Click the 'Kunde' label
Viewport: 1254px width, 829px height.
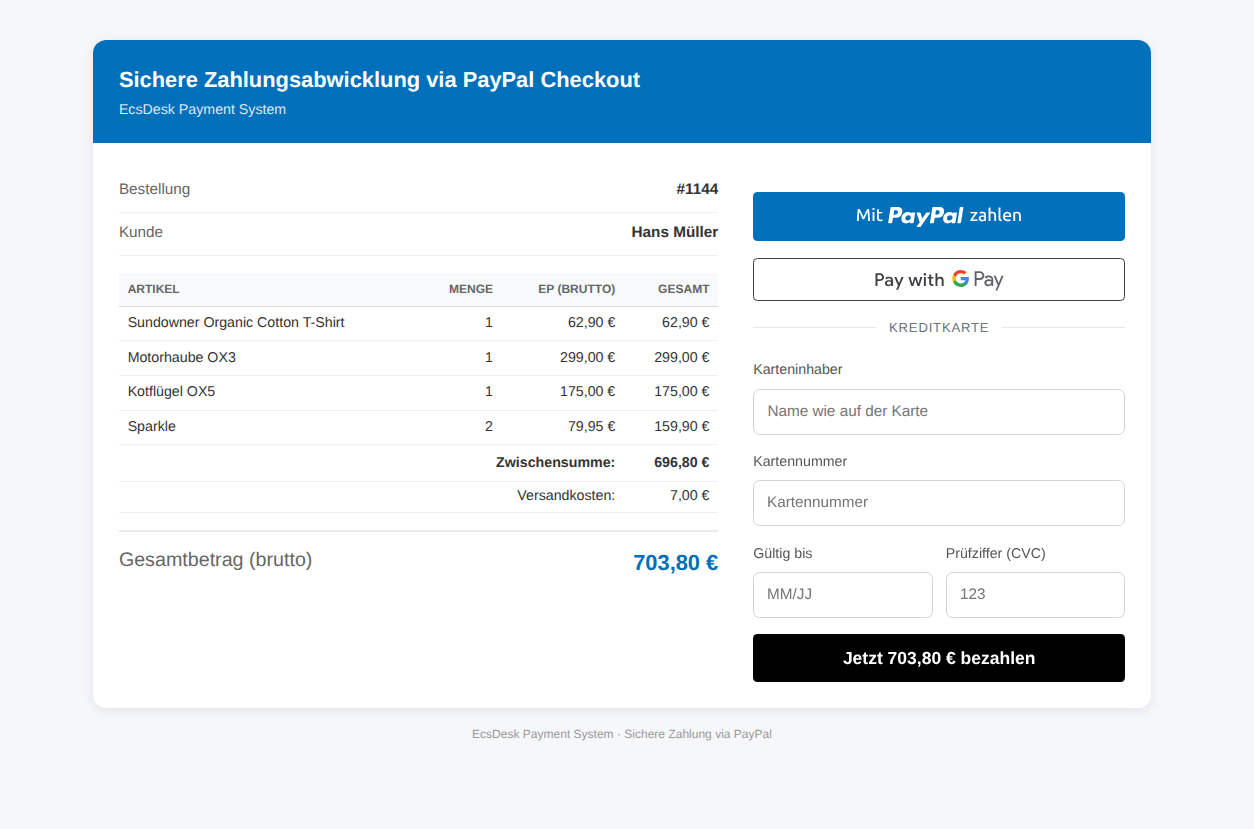coord(141,232)
